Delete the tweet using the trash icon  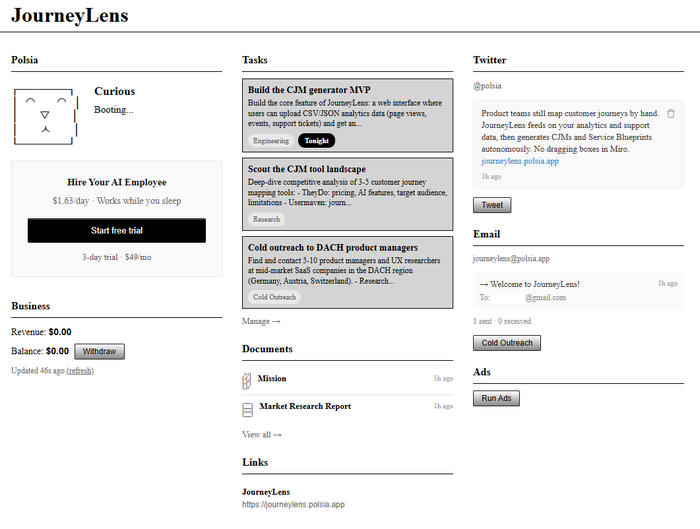pyautogui.click(x=671, y=114)
